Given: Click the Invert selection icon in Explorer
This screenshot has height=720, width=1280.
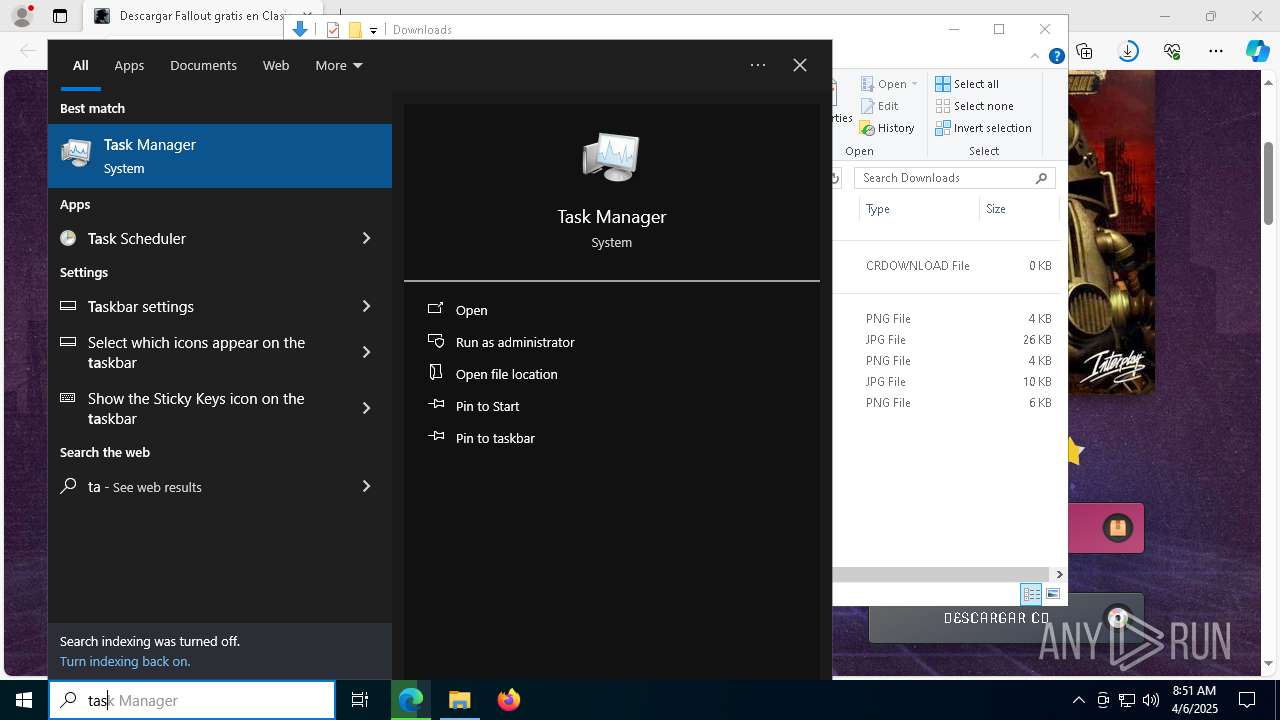Looking at the screenshot, I should [x=942, y=128].
